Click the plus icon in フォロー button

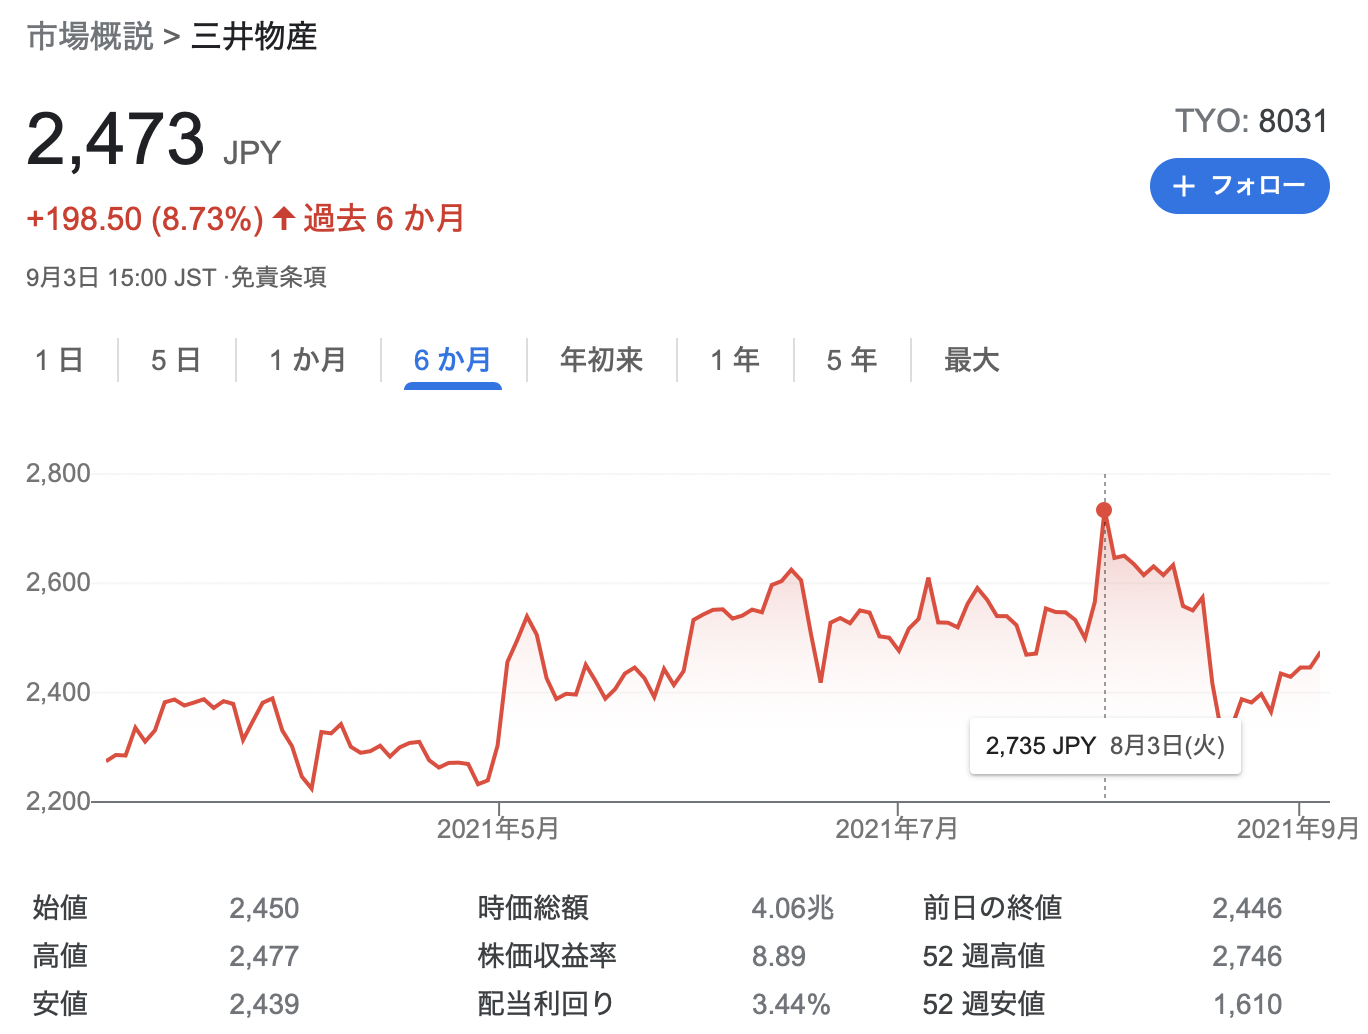point(1184,186)
